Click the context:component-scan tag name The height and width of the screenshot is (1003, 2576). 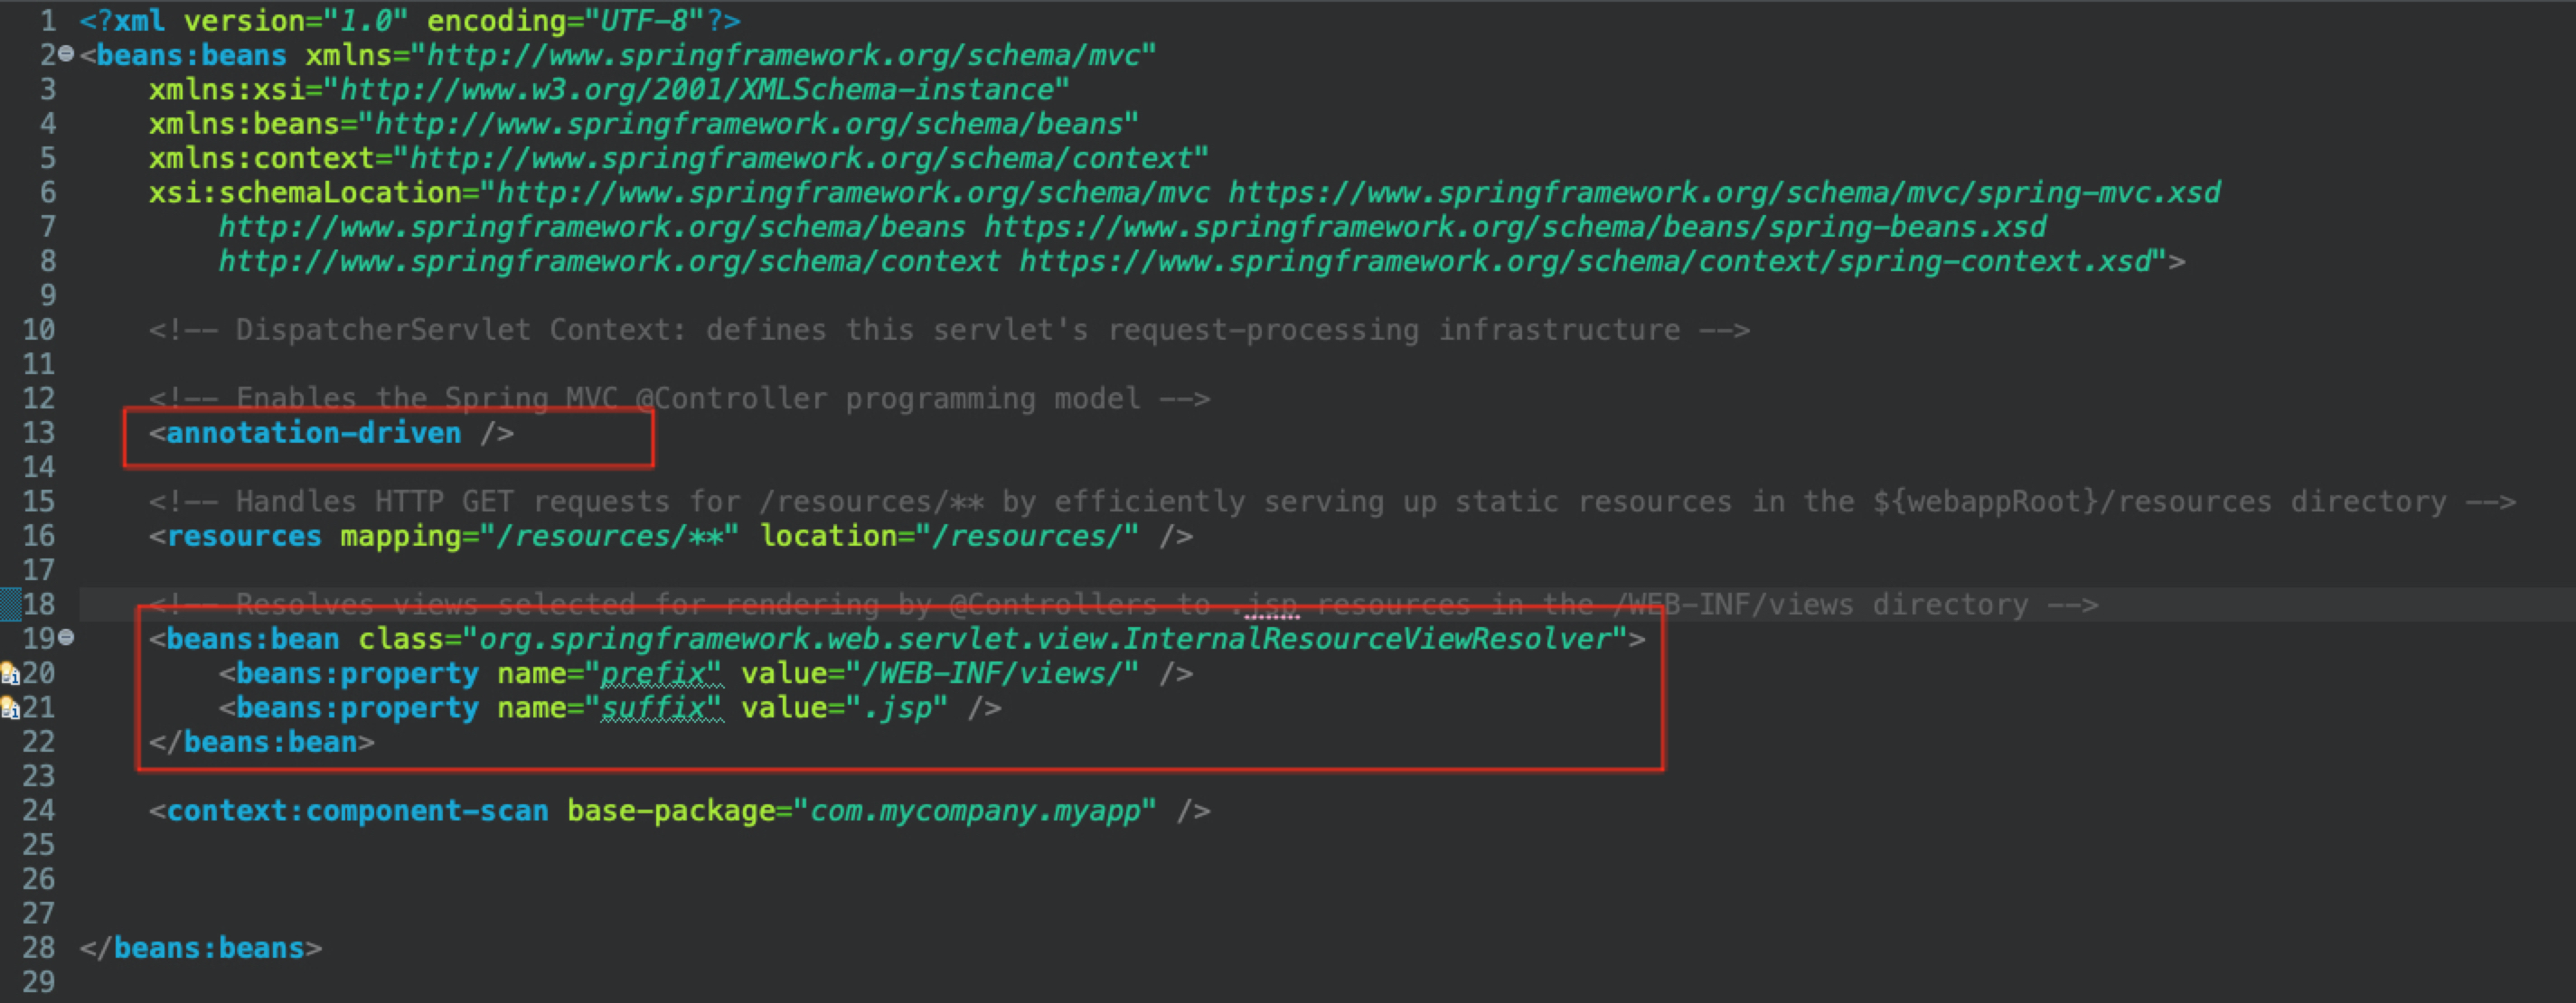click(x=357, y=810)
